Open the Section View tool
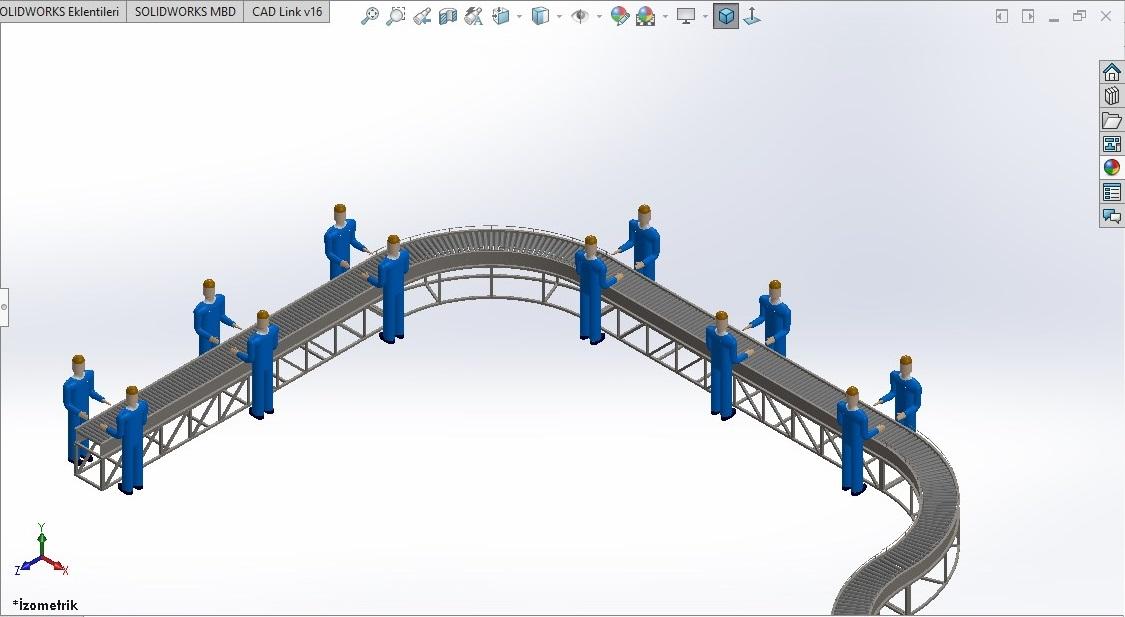 445,16
